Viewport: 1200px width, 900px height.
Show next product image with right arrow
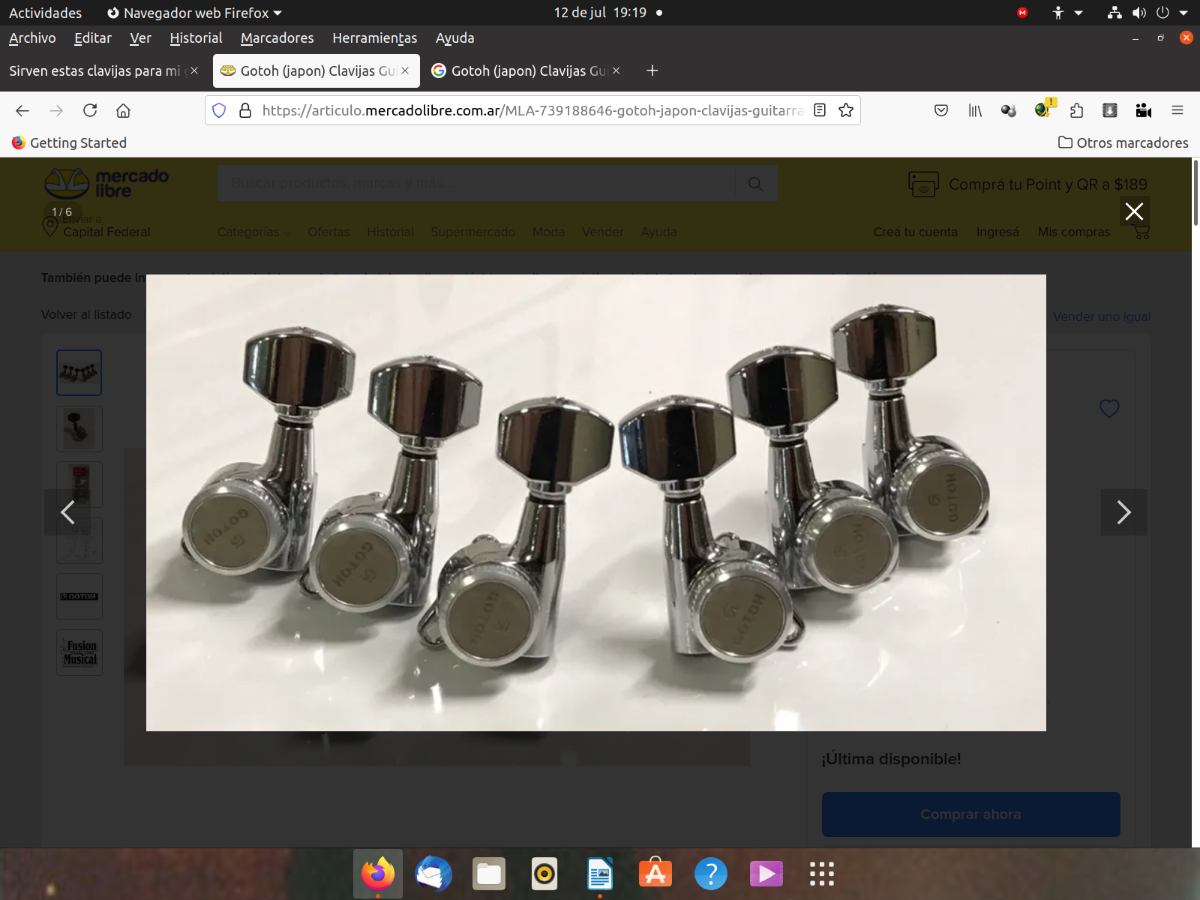[x=1123, y=513]
